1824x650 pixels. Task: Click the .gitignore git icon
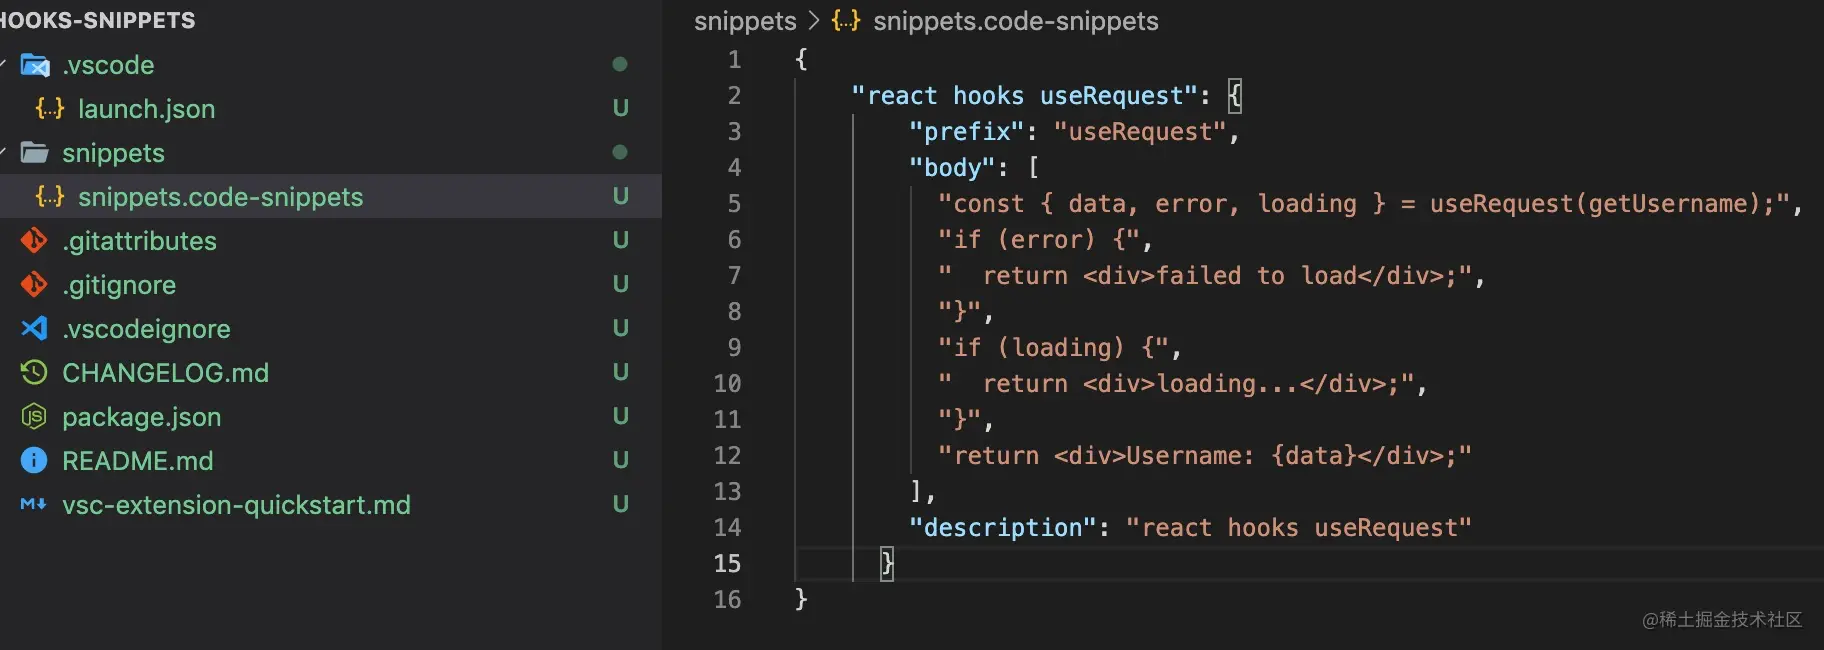[34, 285]
